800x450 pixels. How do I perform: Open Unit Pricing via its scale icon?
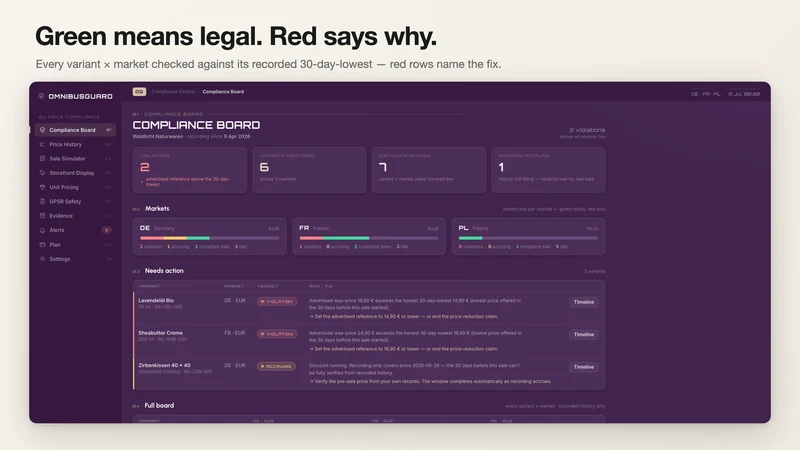pos(42,187)
